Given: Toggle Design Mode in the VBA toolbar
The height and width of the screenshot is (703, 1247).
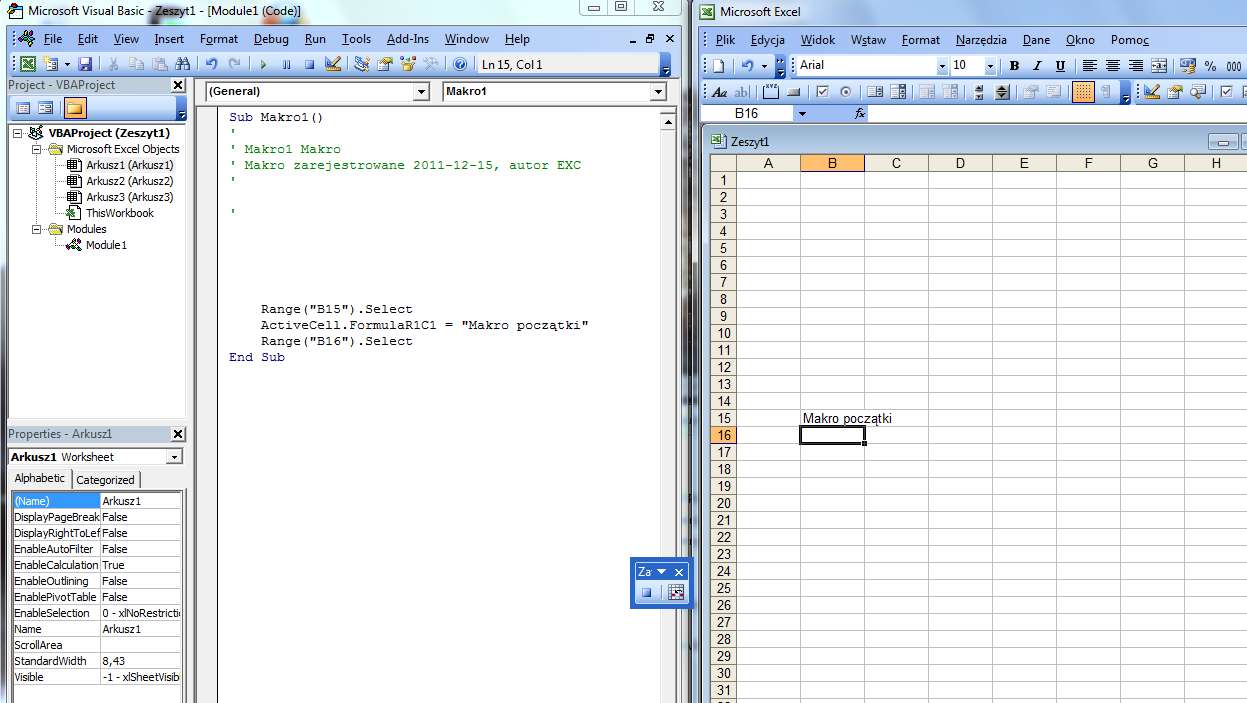Looking at the screenshot, I should click(333, 64).
